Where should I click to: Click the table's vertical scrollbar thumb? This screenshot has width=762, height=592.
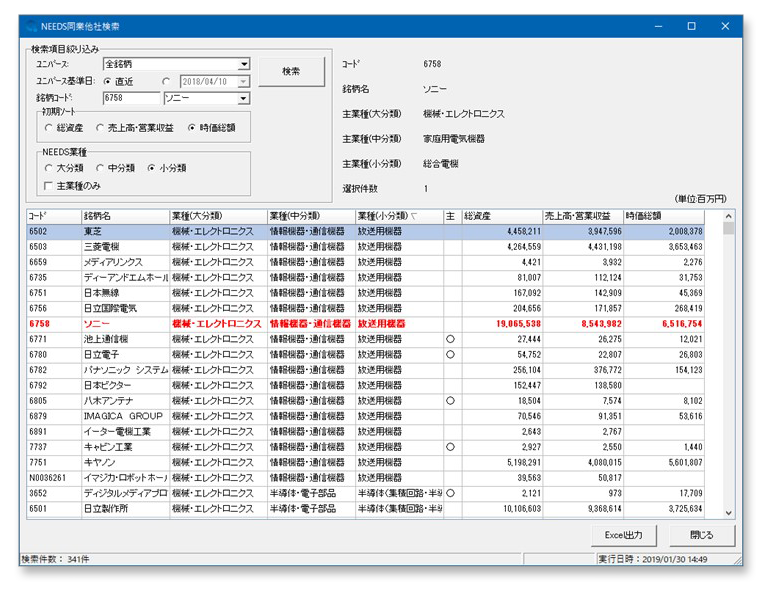[x=728, y=228]
